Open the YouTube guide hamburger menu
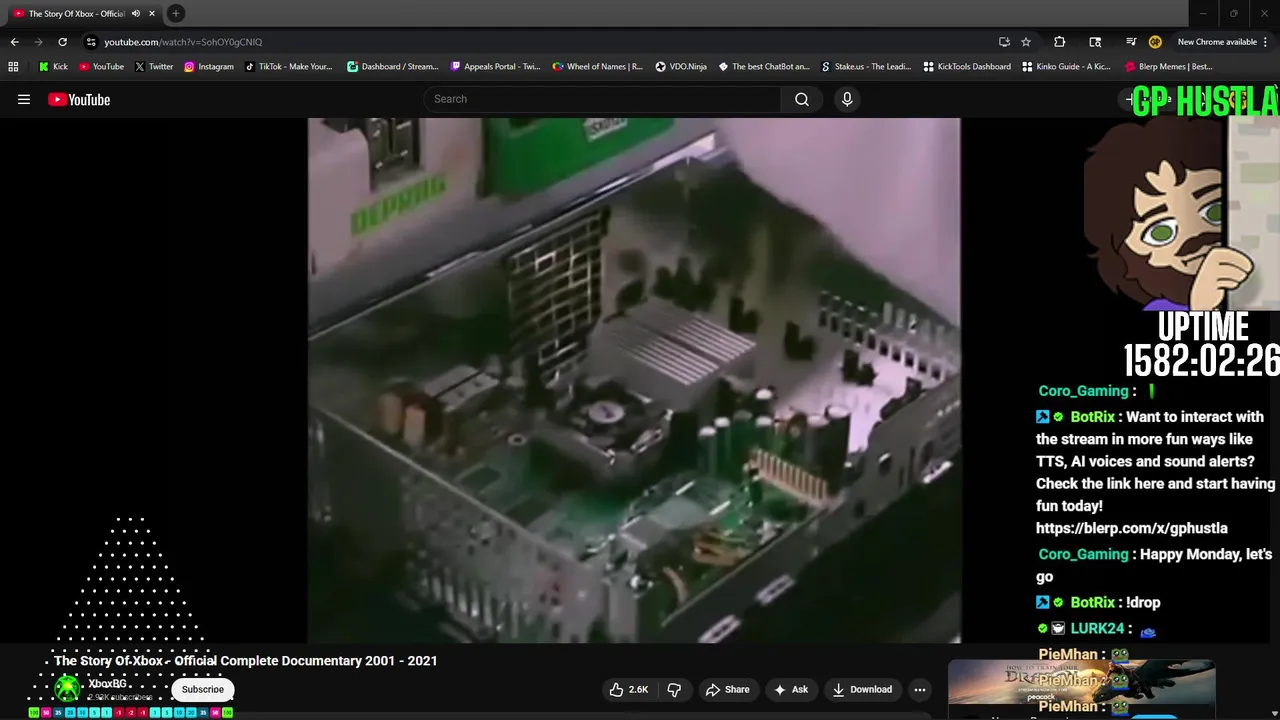Screen dimensions: 1280x720 [24, 99]
